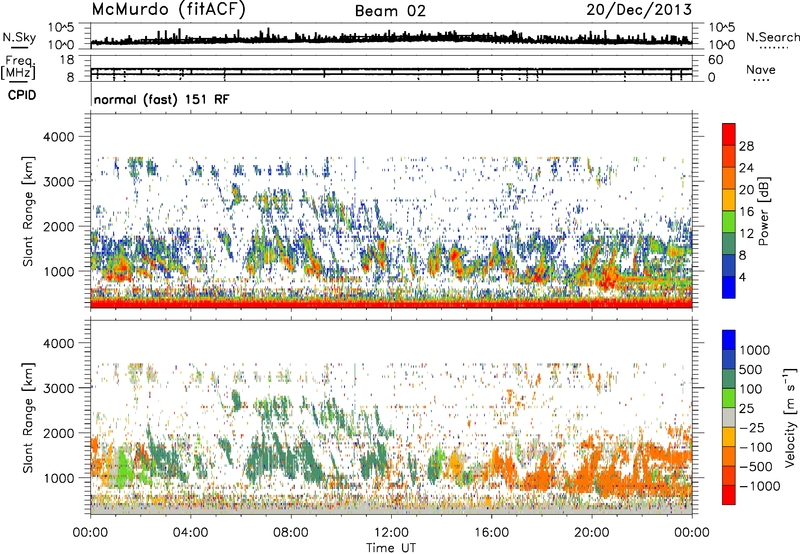Click the starting "00:00" time tick label
This screenshot has height=554, width=800.
[x=90, y=533]
